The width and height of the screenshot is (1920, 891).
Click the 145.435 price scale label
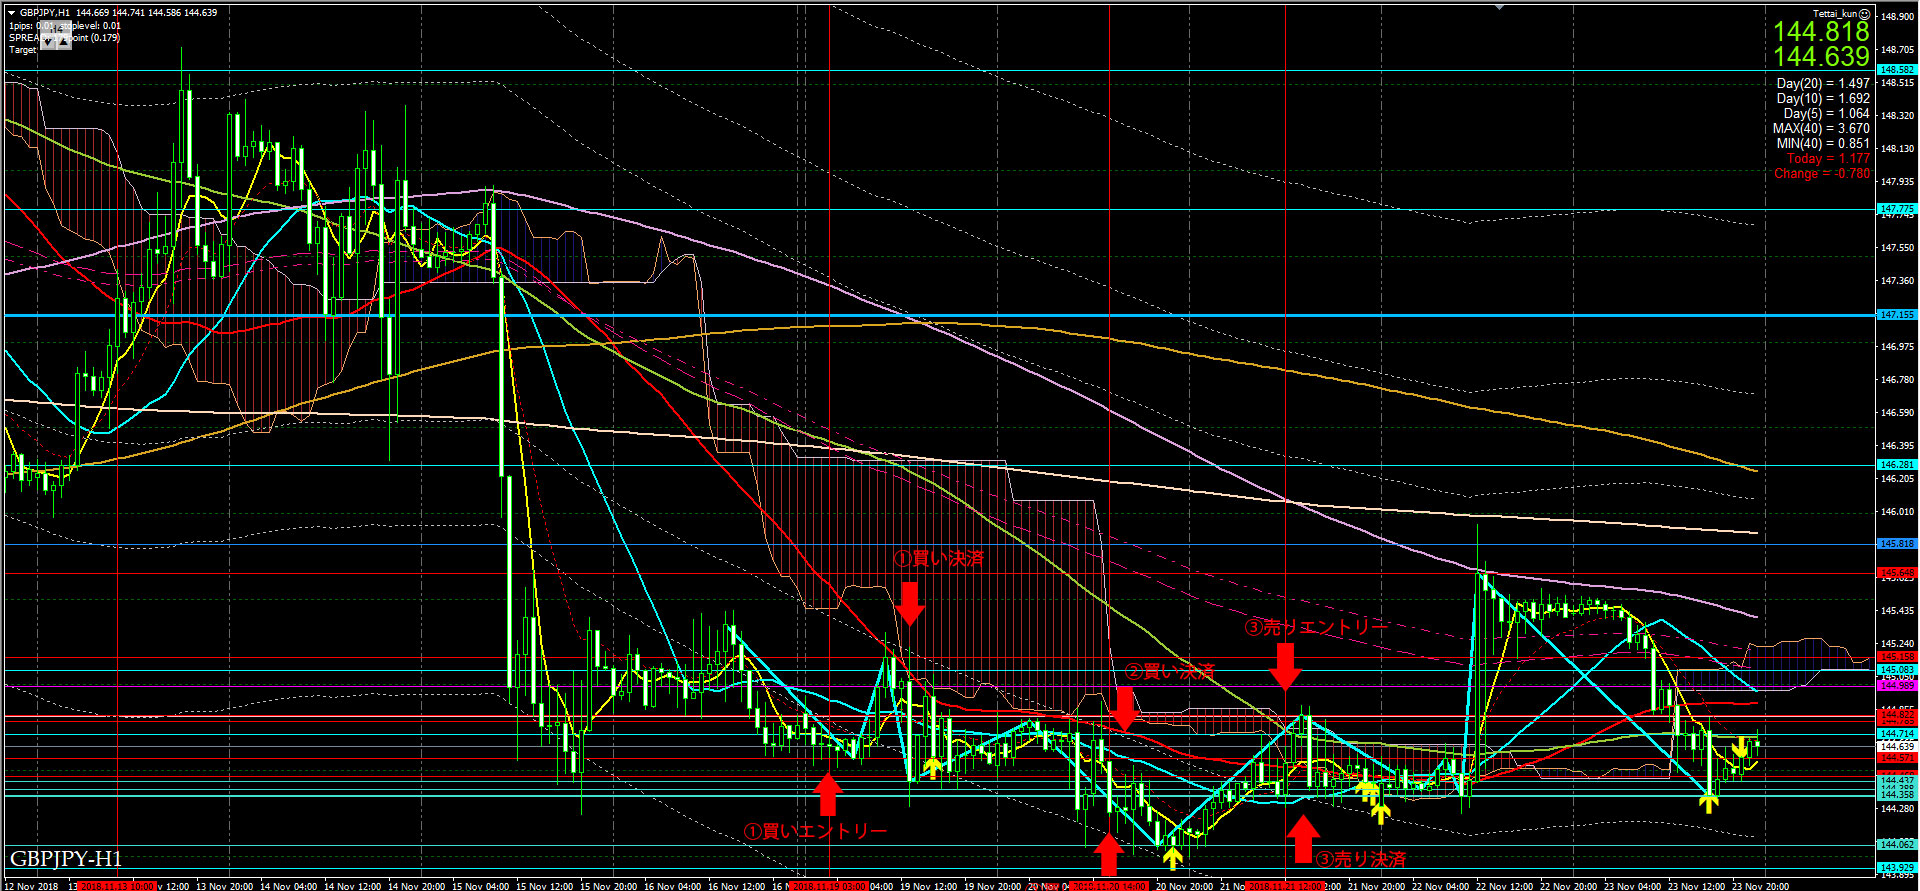pyautogui.click(x=1897, y=611)
